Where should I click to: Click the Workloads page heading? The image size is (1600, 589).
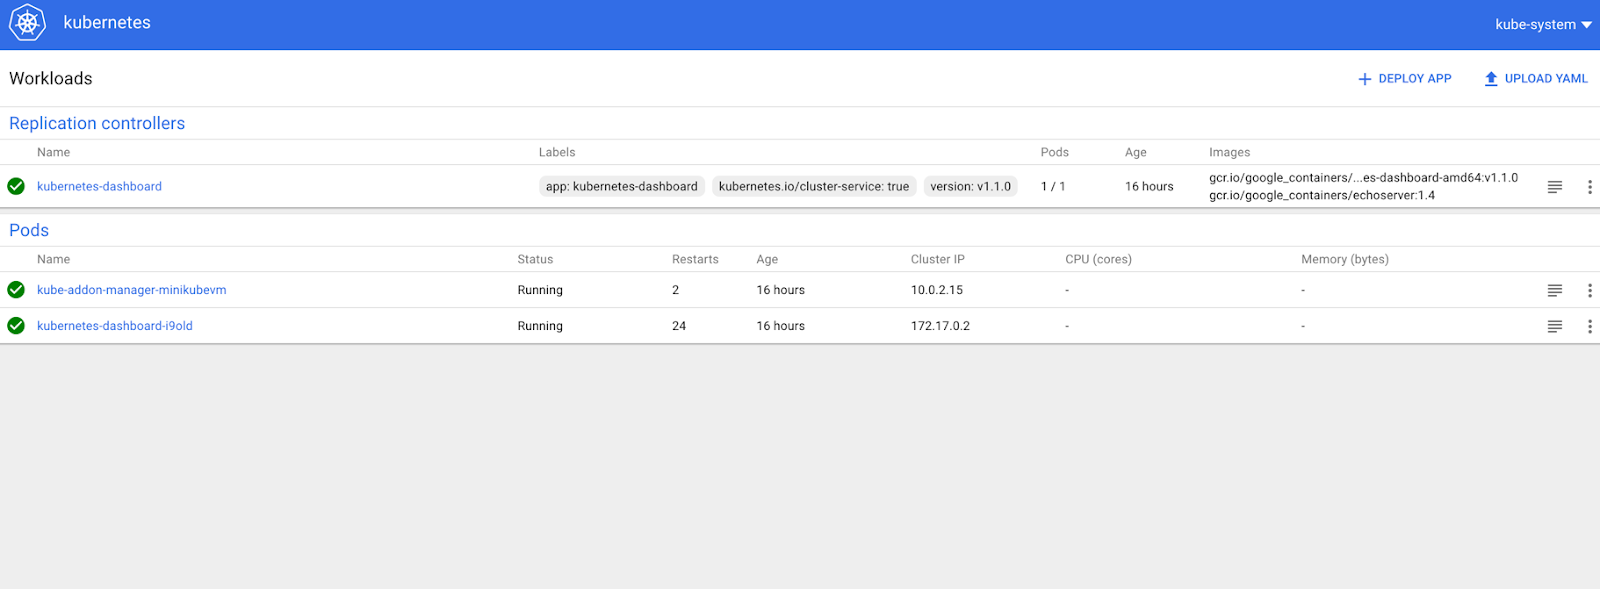click(x=51, y=78)
